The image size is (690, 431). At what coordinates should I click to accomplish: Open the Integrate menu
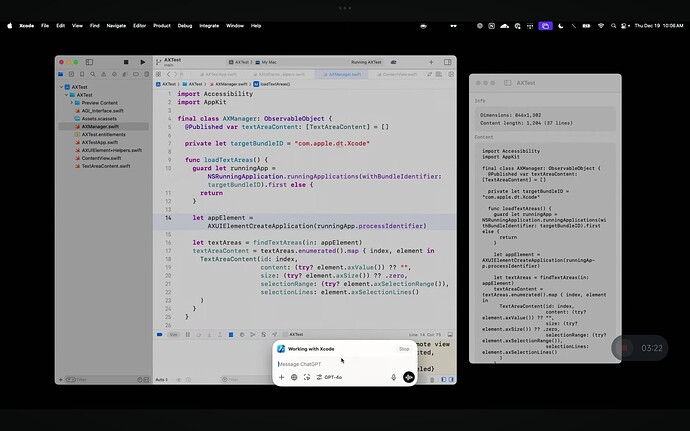coord(209,26)
